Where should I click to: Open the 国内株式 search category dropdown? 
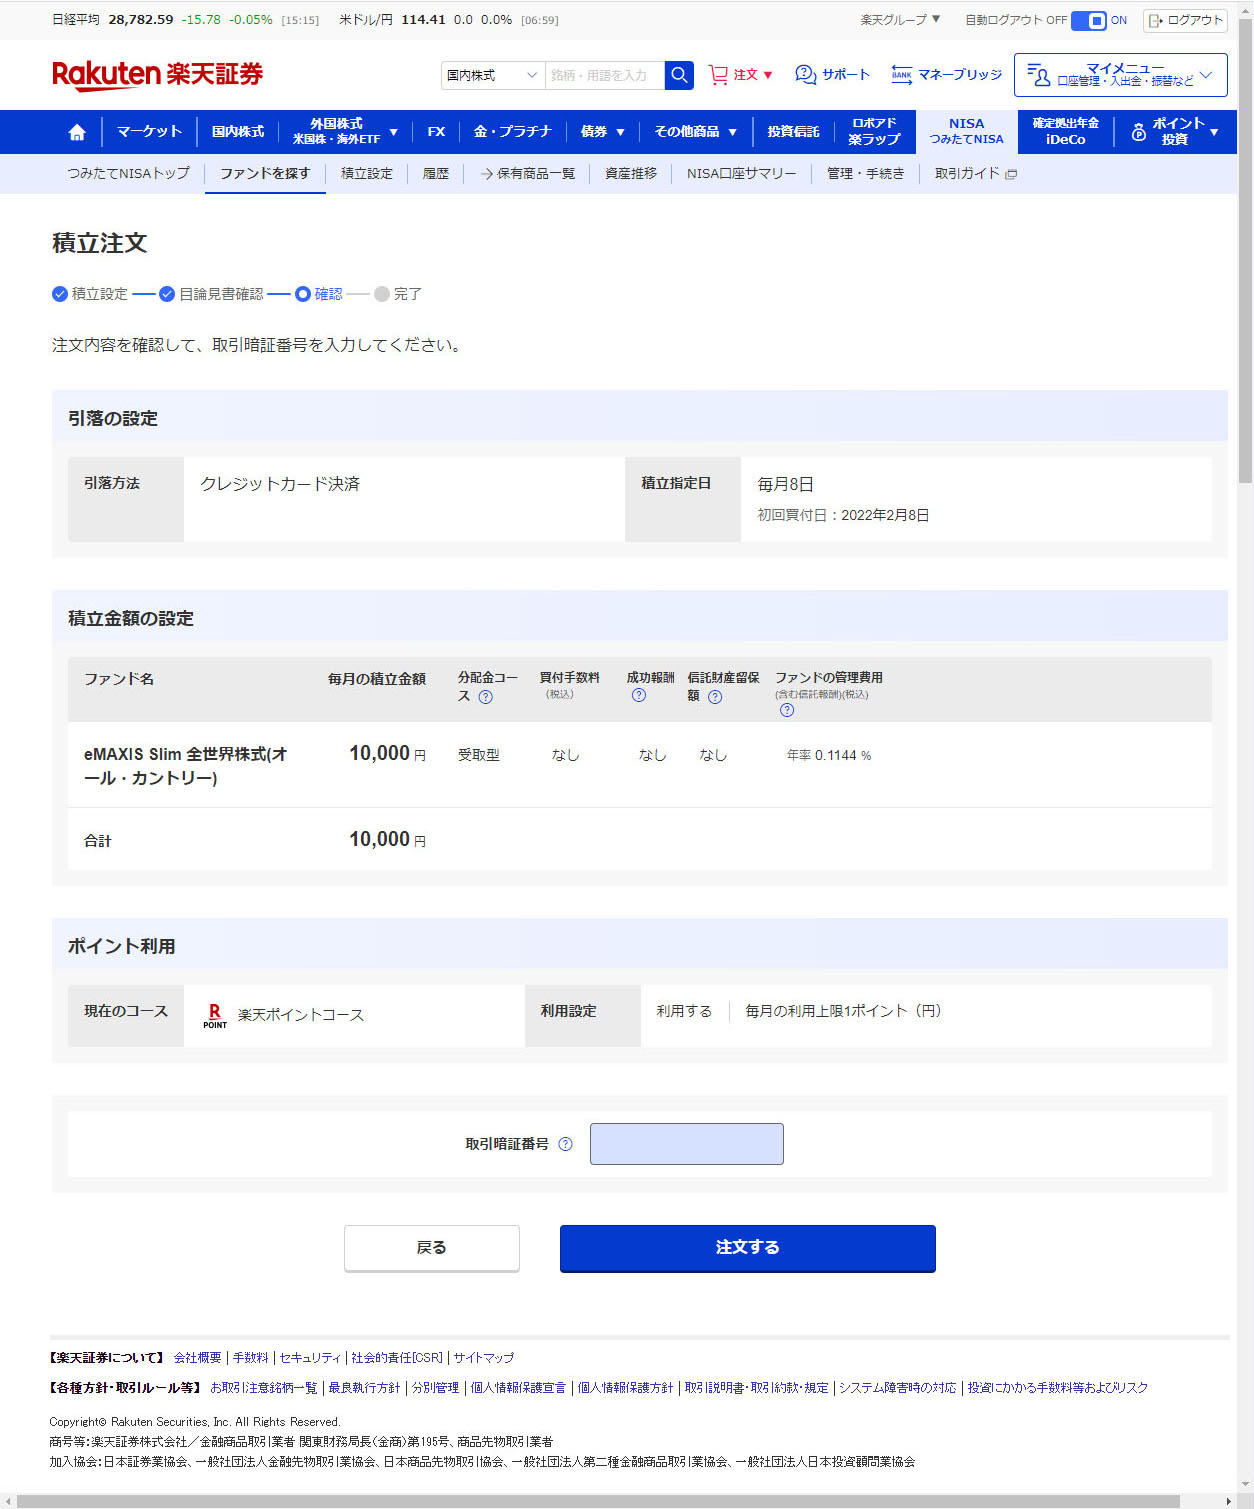point(492,75)
